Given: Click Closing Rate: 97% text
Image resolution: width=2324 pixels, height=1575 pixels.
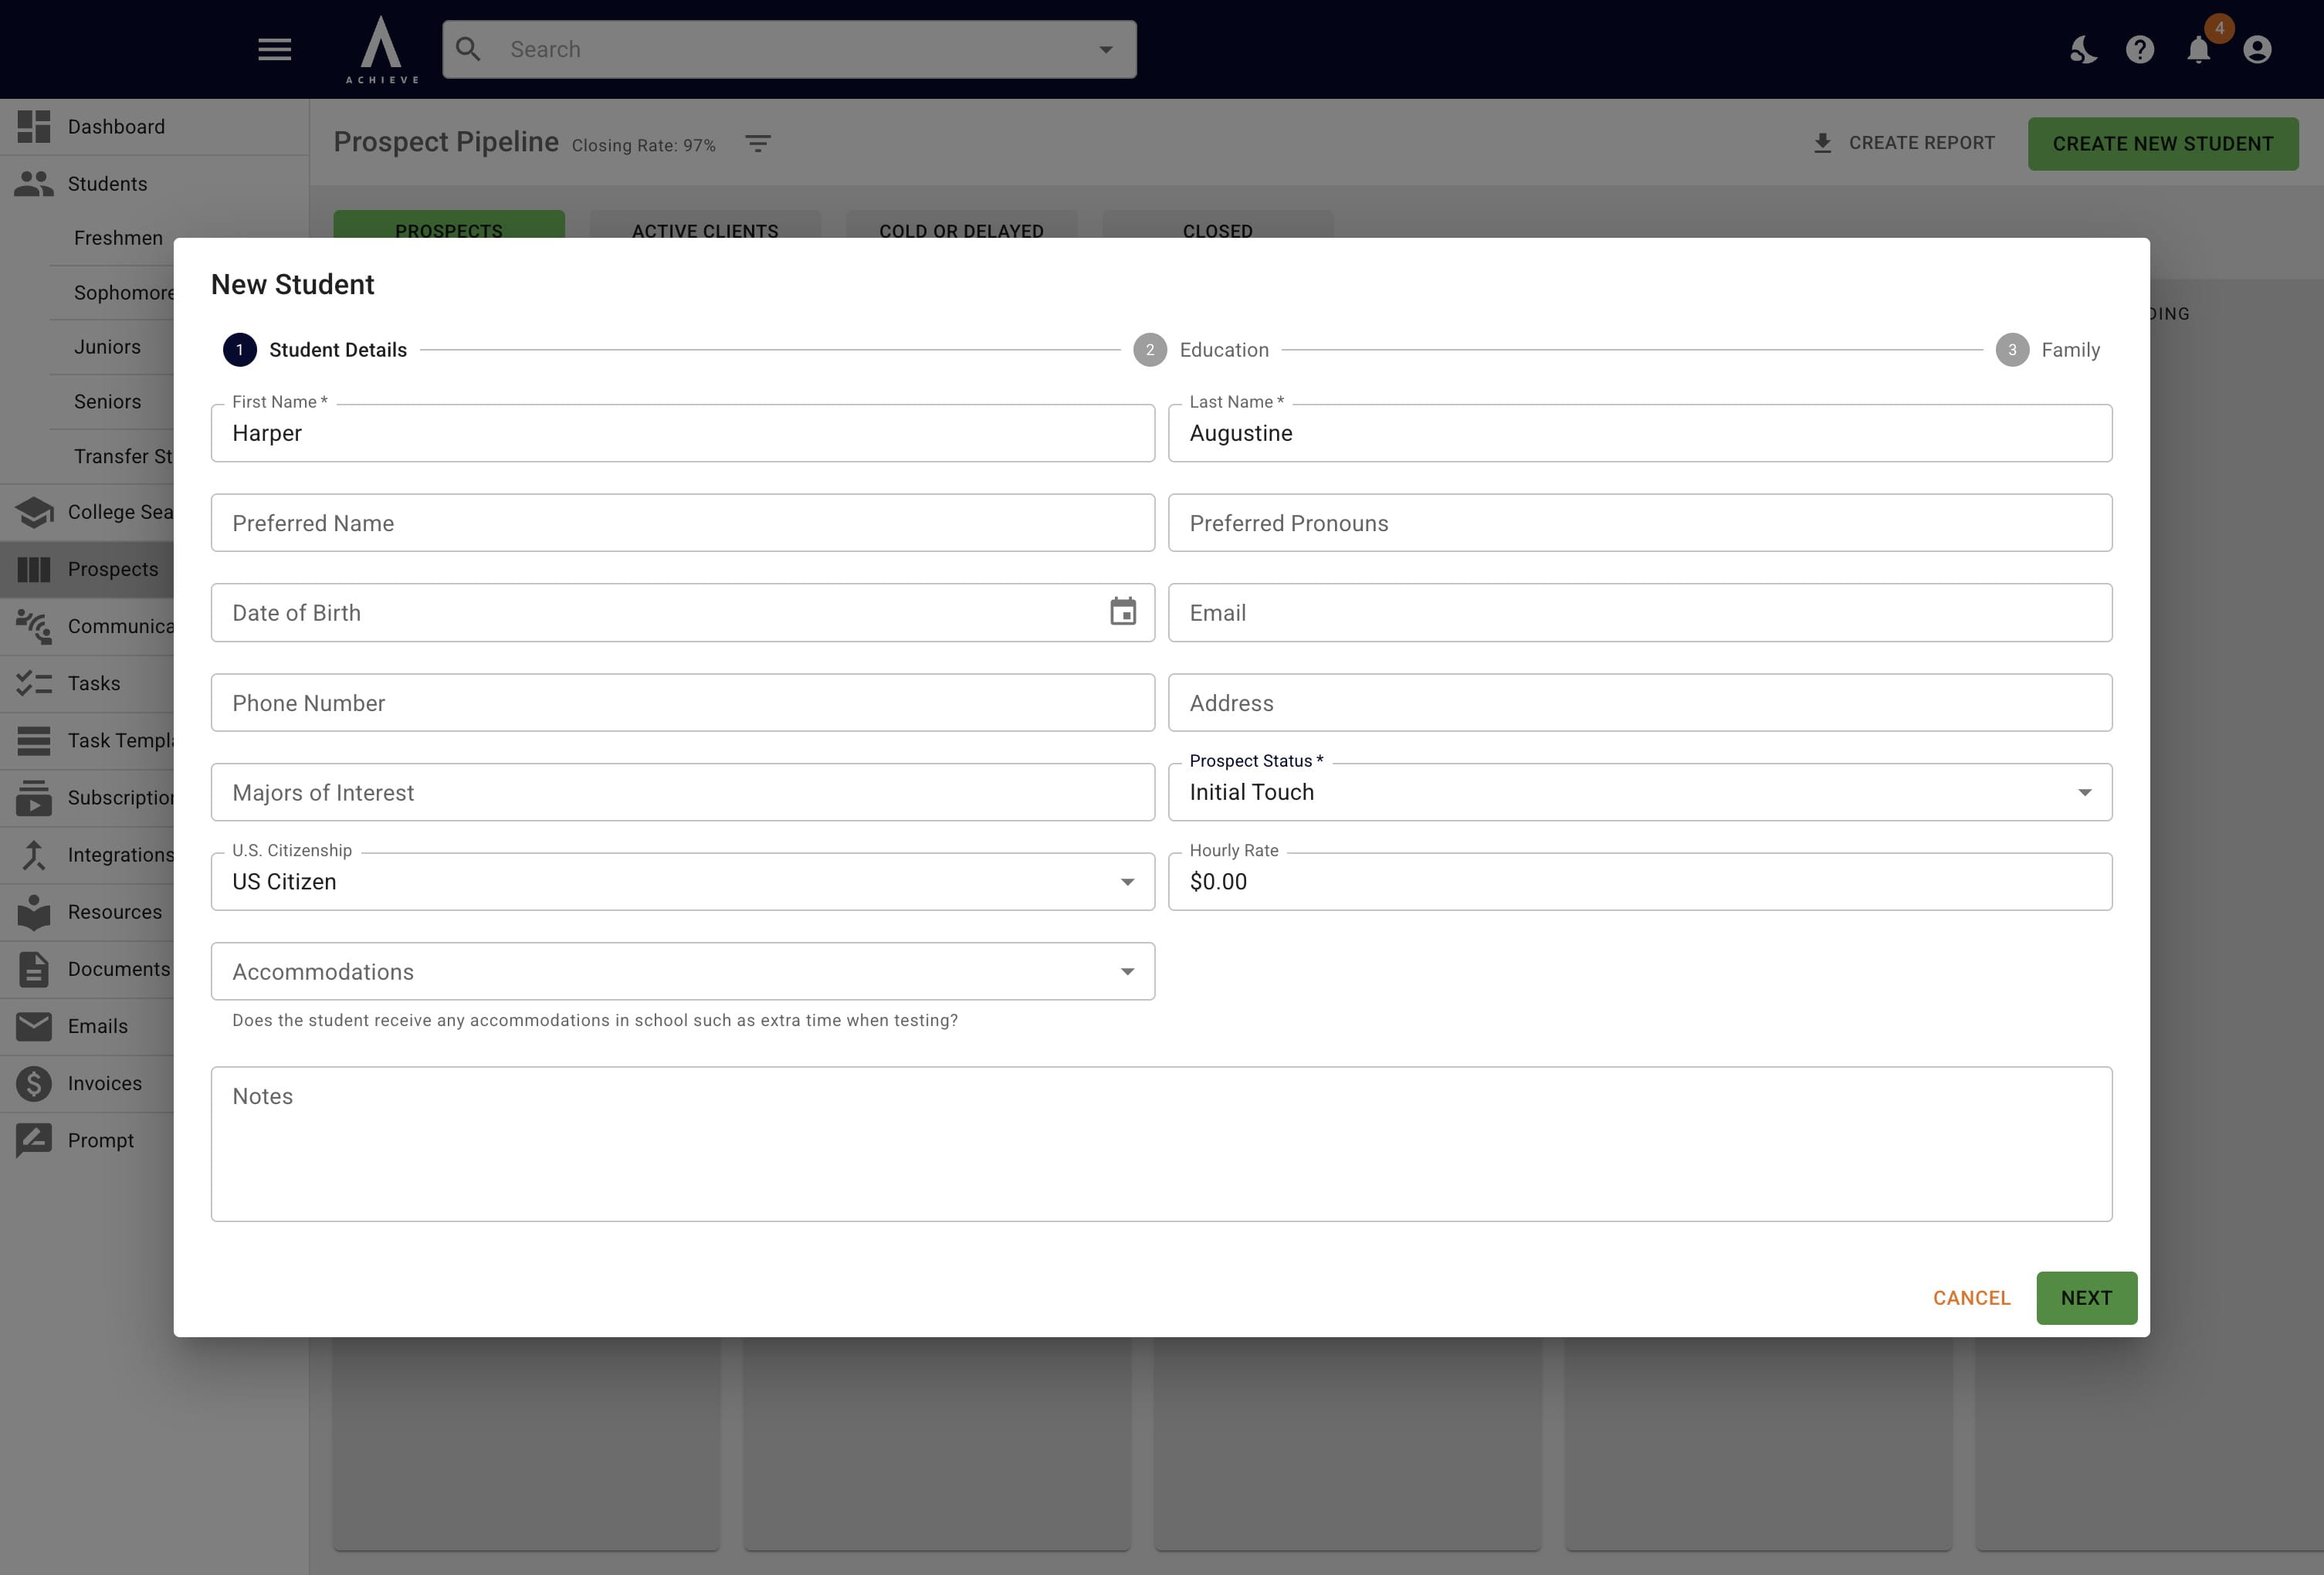Looking at the screenshot, I should coord(643,146).
